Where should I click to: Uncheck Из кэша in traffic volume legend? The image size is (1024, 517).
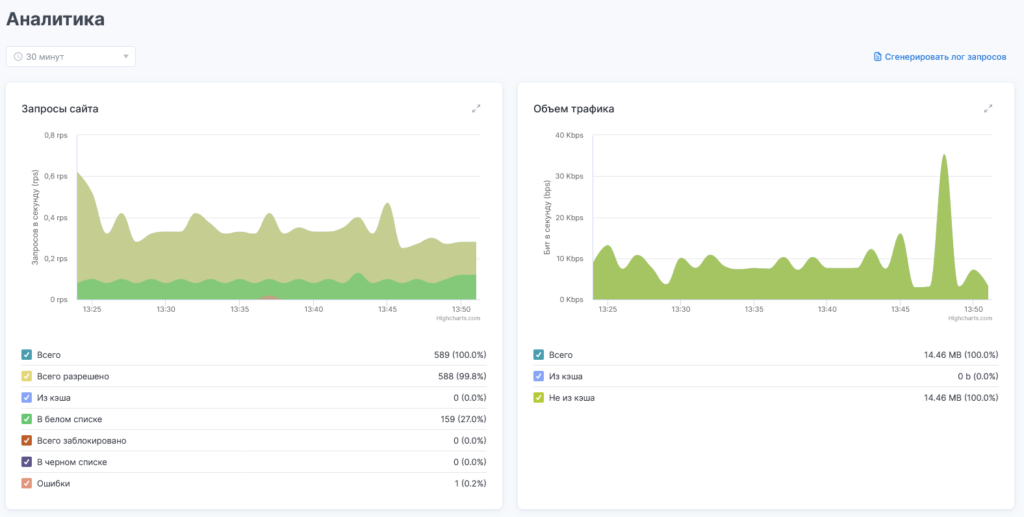539,376
